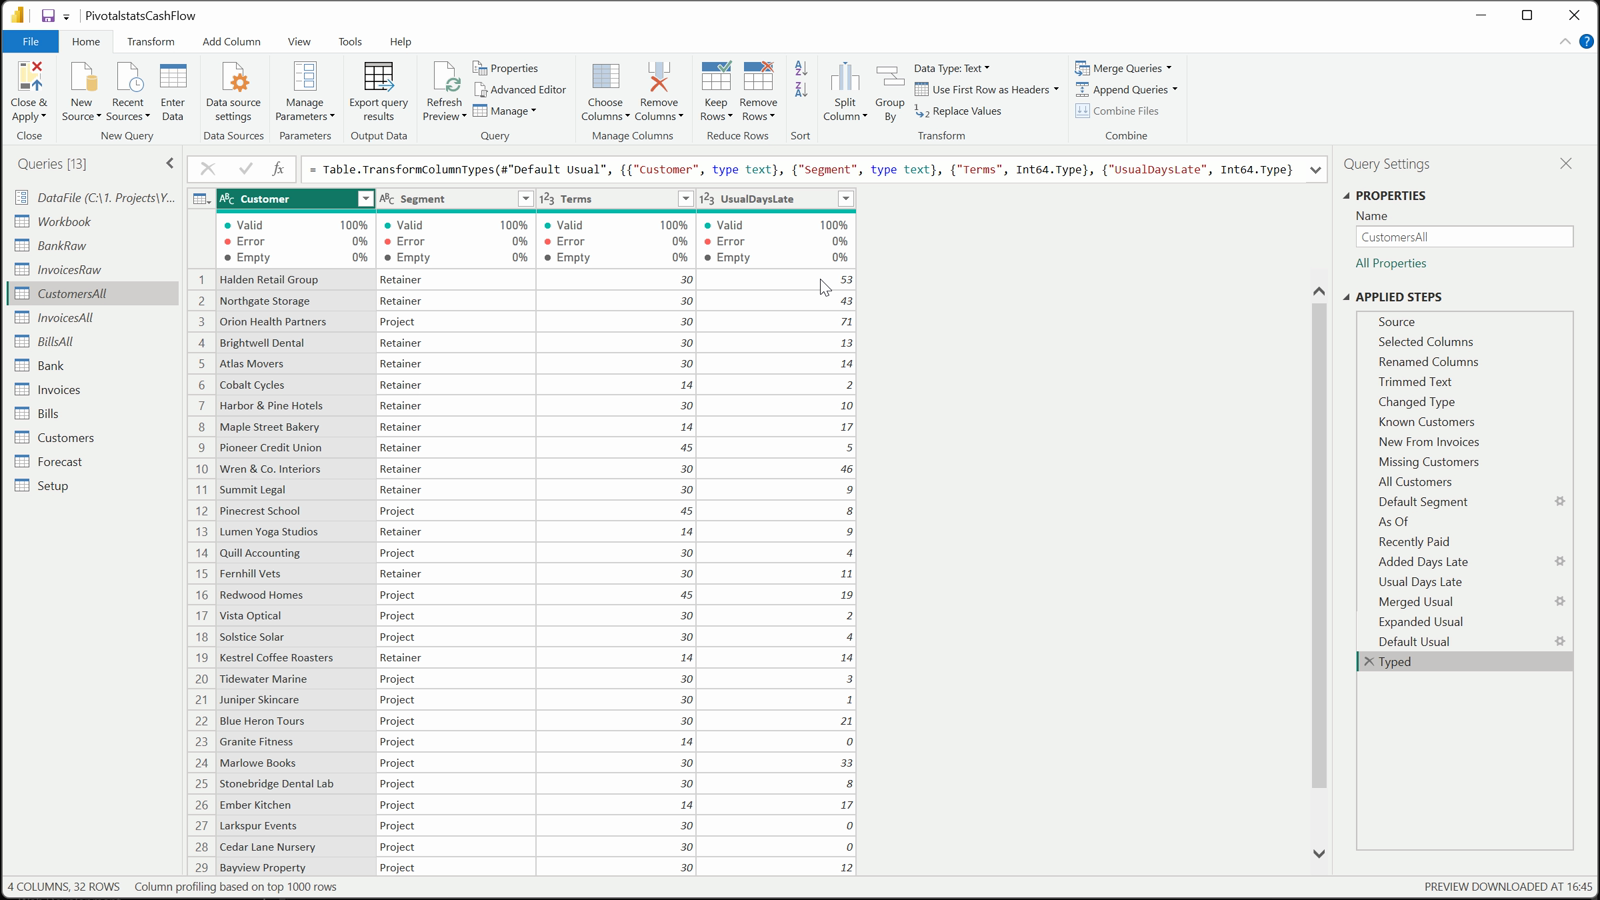Switch to the Add Column tab
The height and width of the screenshot is (900, 1600).
coord(231,42)
